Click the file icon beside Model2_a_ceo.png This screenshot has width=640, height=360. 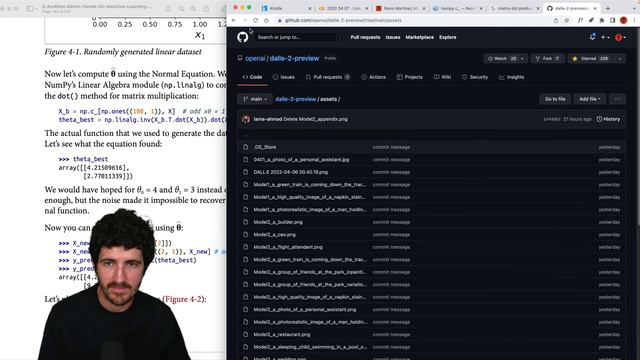click(x=245, y=235)
